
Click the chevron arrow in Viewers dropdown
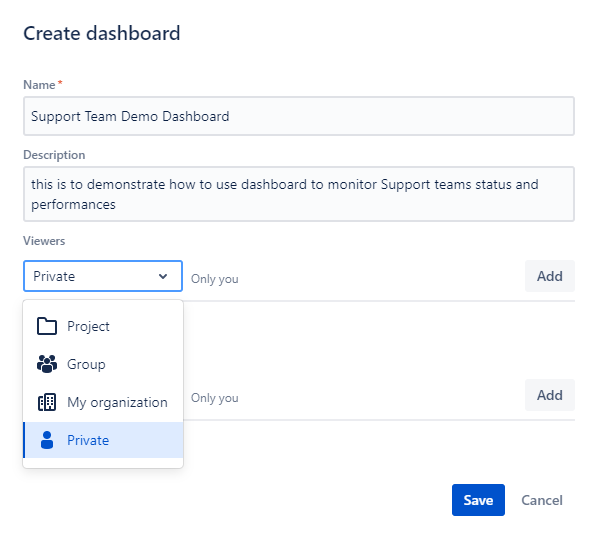point(163,276)
